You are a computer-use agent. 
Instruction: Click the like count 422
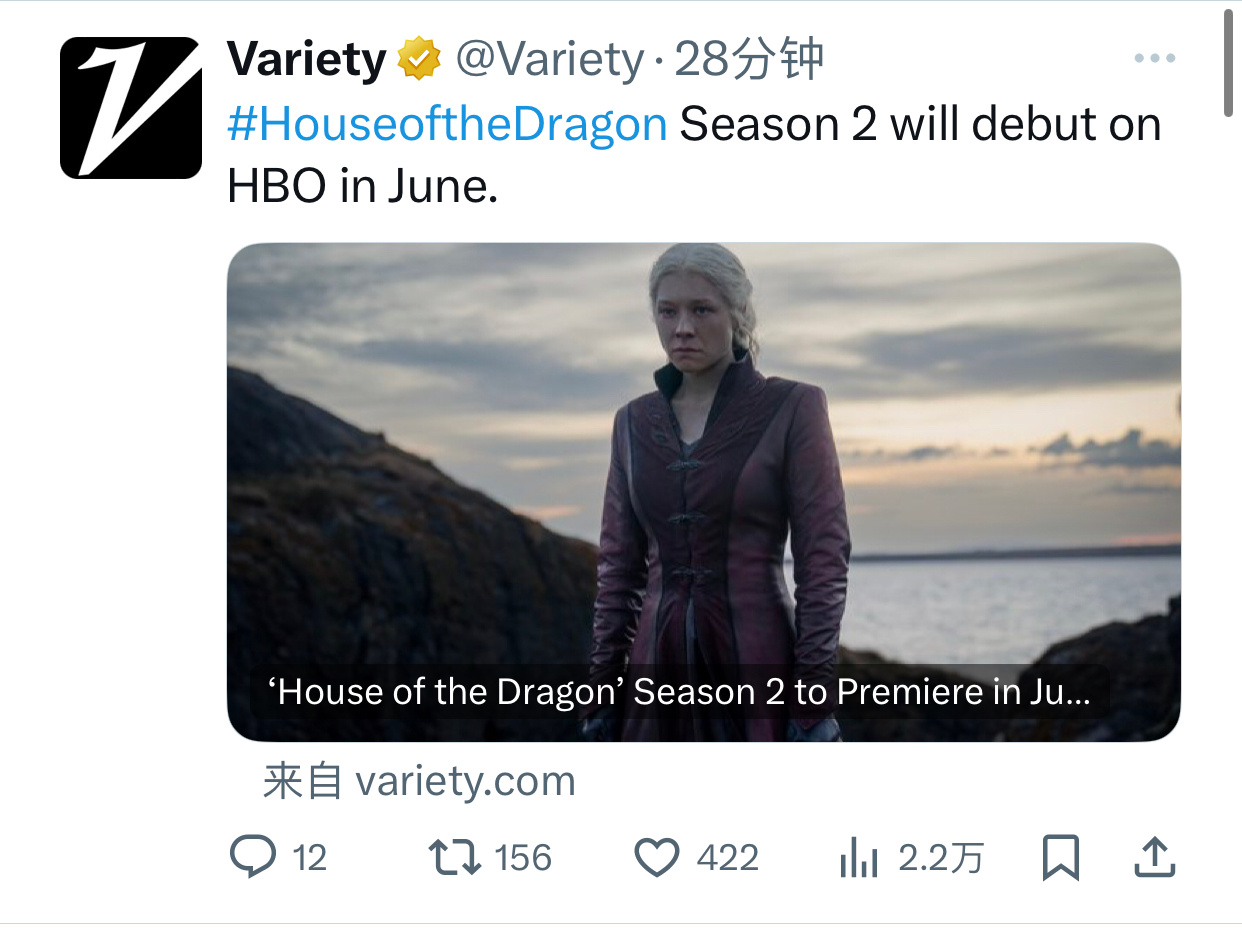pos(728,858)
